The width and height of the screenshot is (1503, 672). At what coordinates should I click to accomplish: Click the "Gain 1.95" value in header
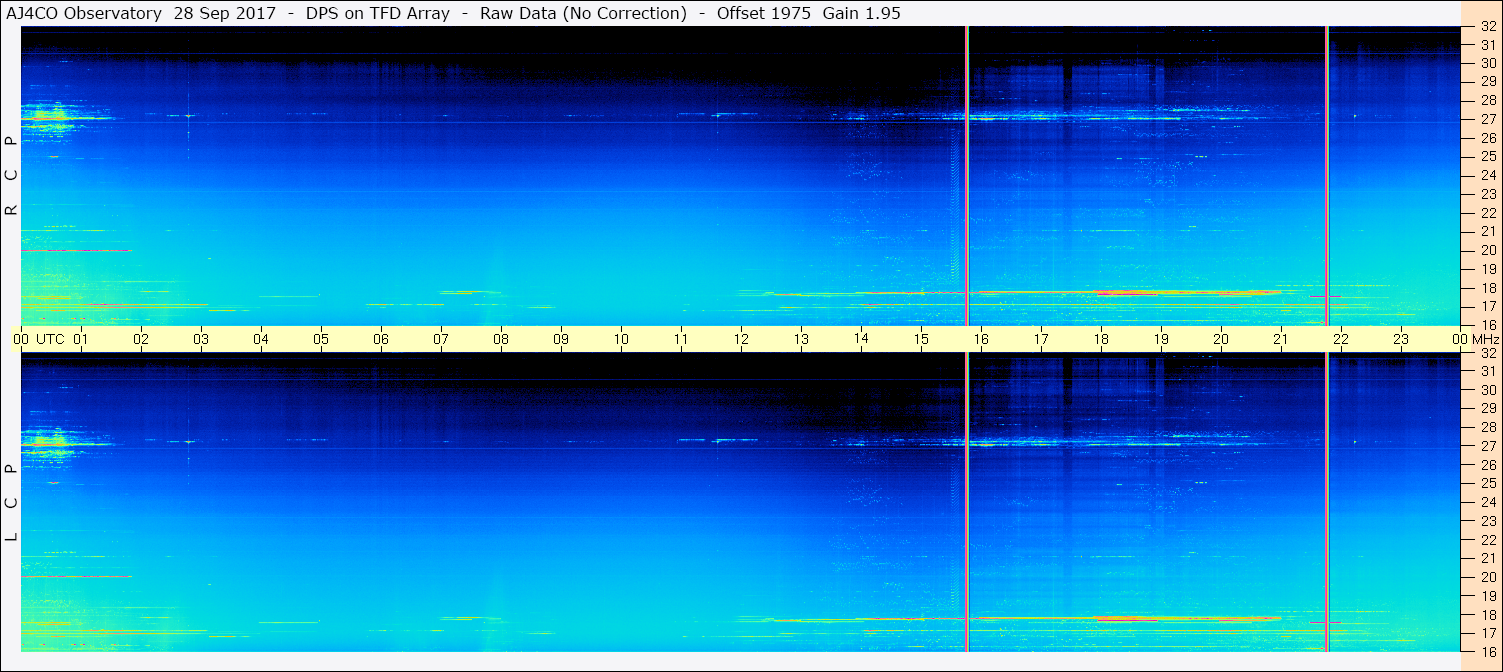point(863,13)
